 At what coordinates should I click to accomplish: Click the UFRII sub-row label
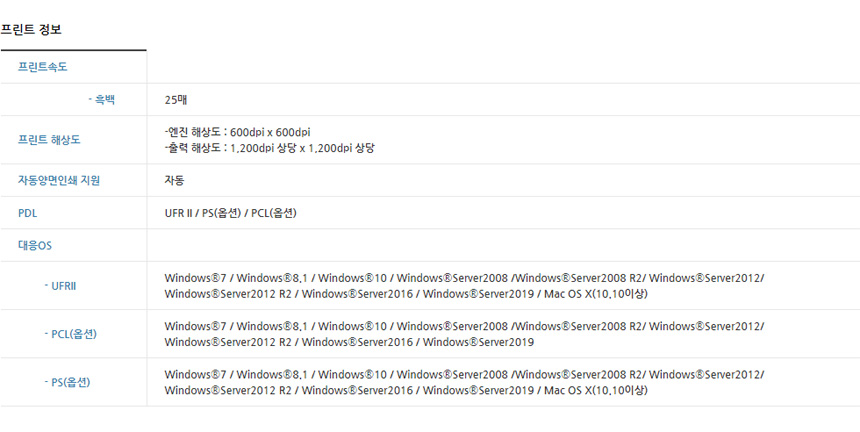click(x=60, y=286)
